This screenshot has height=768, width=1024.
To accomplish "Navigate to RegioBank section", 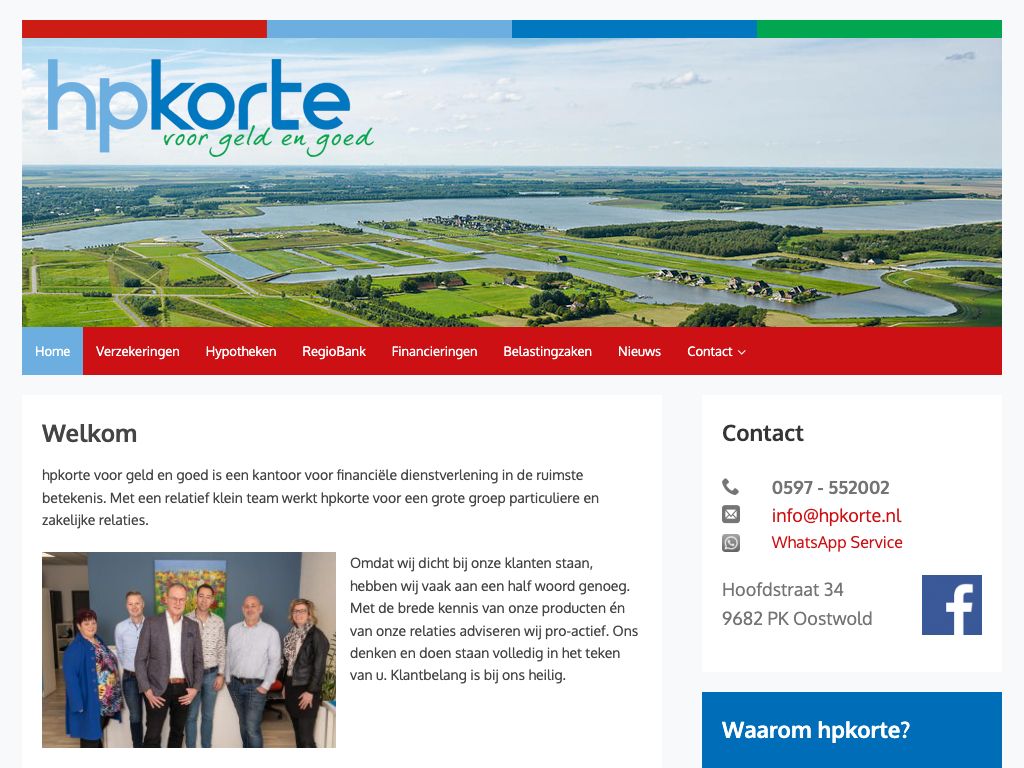I will click(334, 351).
